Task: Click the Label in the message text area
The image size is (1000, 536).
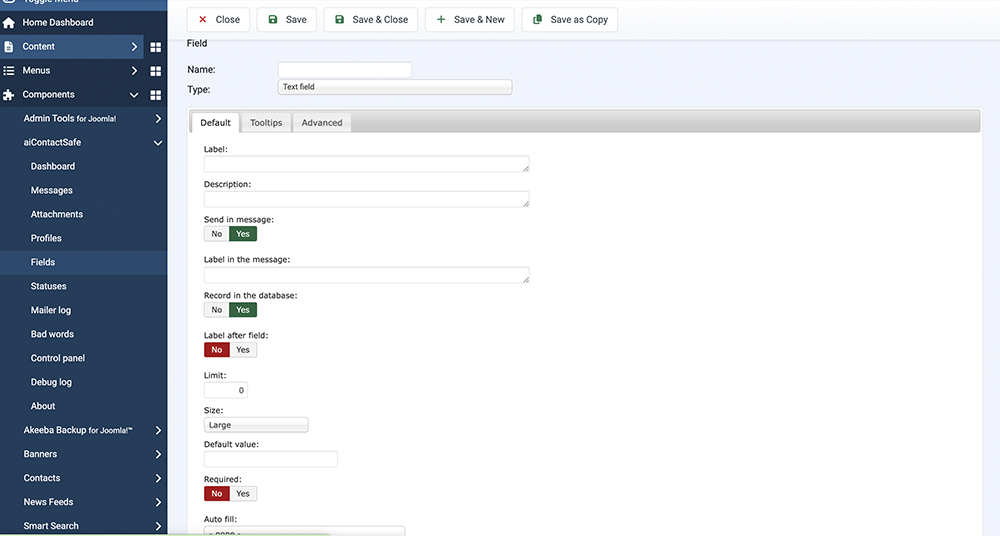Action: pos(367,275)
